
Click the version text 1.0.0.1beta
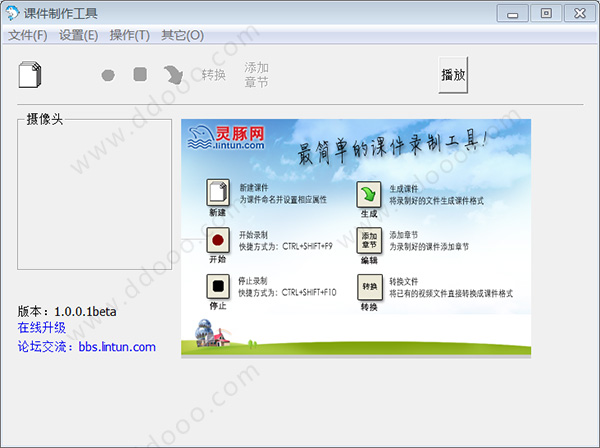(85, 311)
